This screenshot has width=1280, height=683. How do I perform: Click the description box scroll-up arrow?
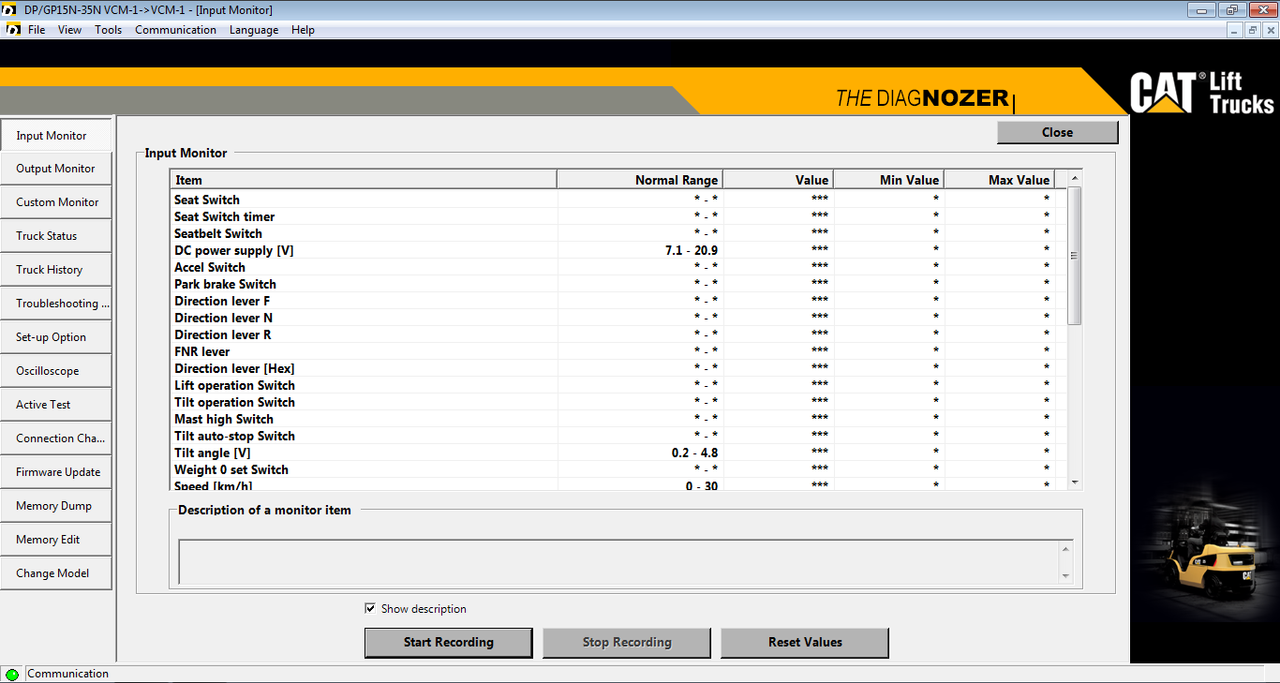[x=1066, y=548]
